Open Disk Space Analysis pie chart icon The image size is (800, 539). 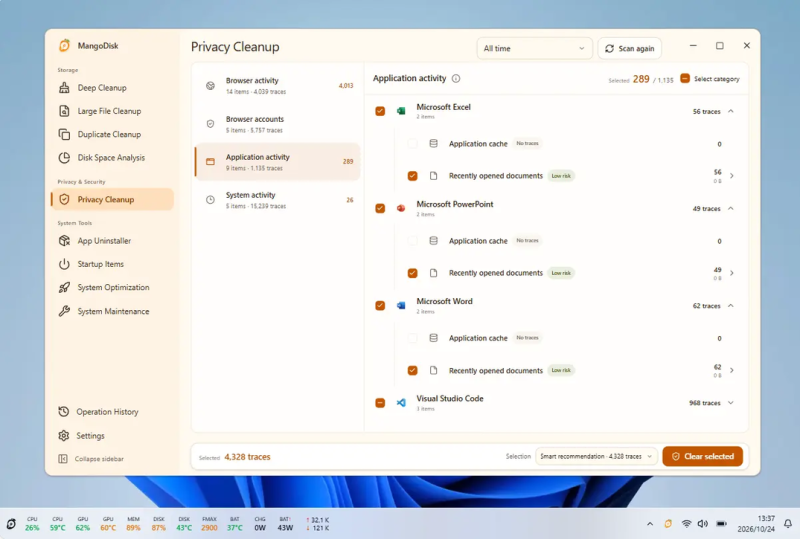click(x=64, y=158)
